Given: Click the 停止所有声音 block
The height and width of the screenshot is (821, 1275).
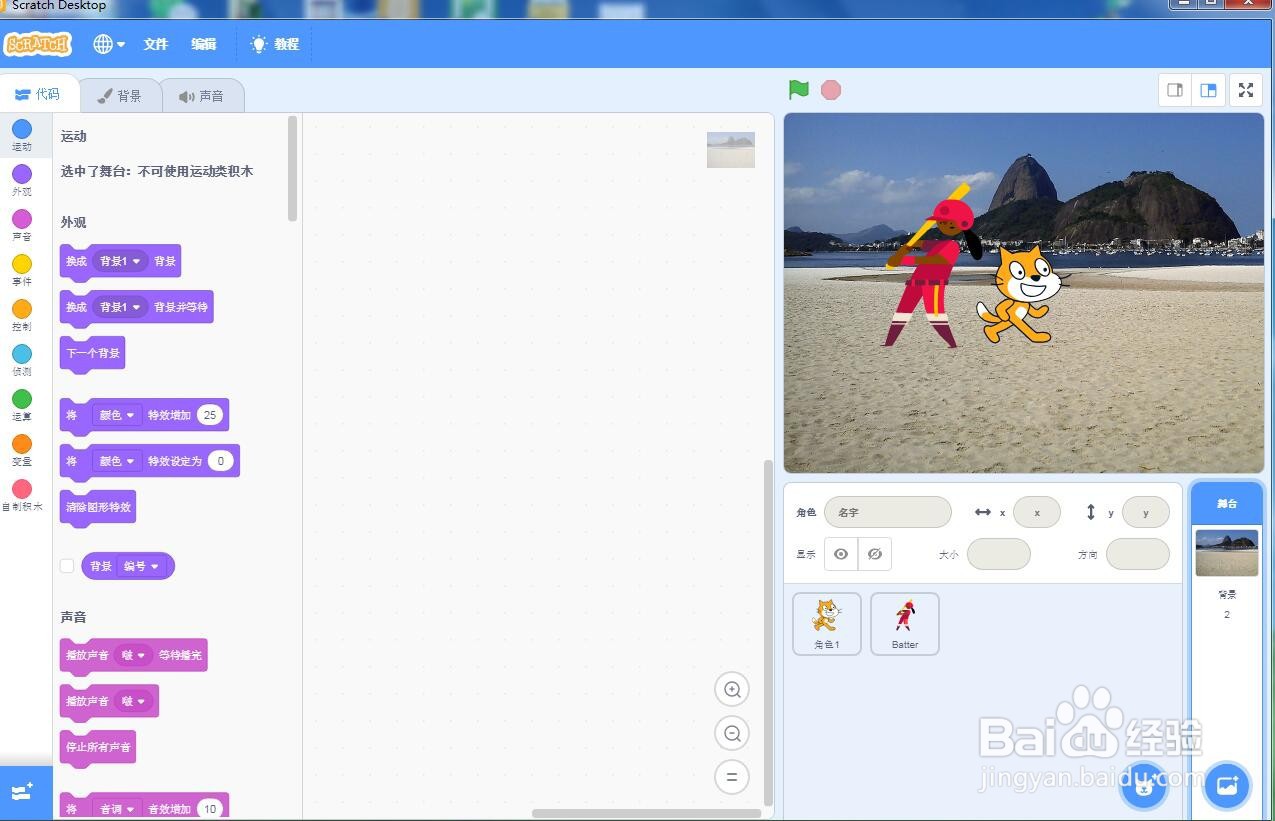Looking at the screenshot, I should tap(98, 748).
